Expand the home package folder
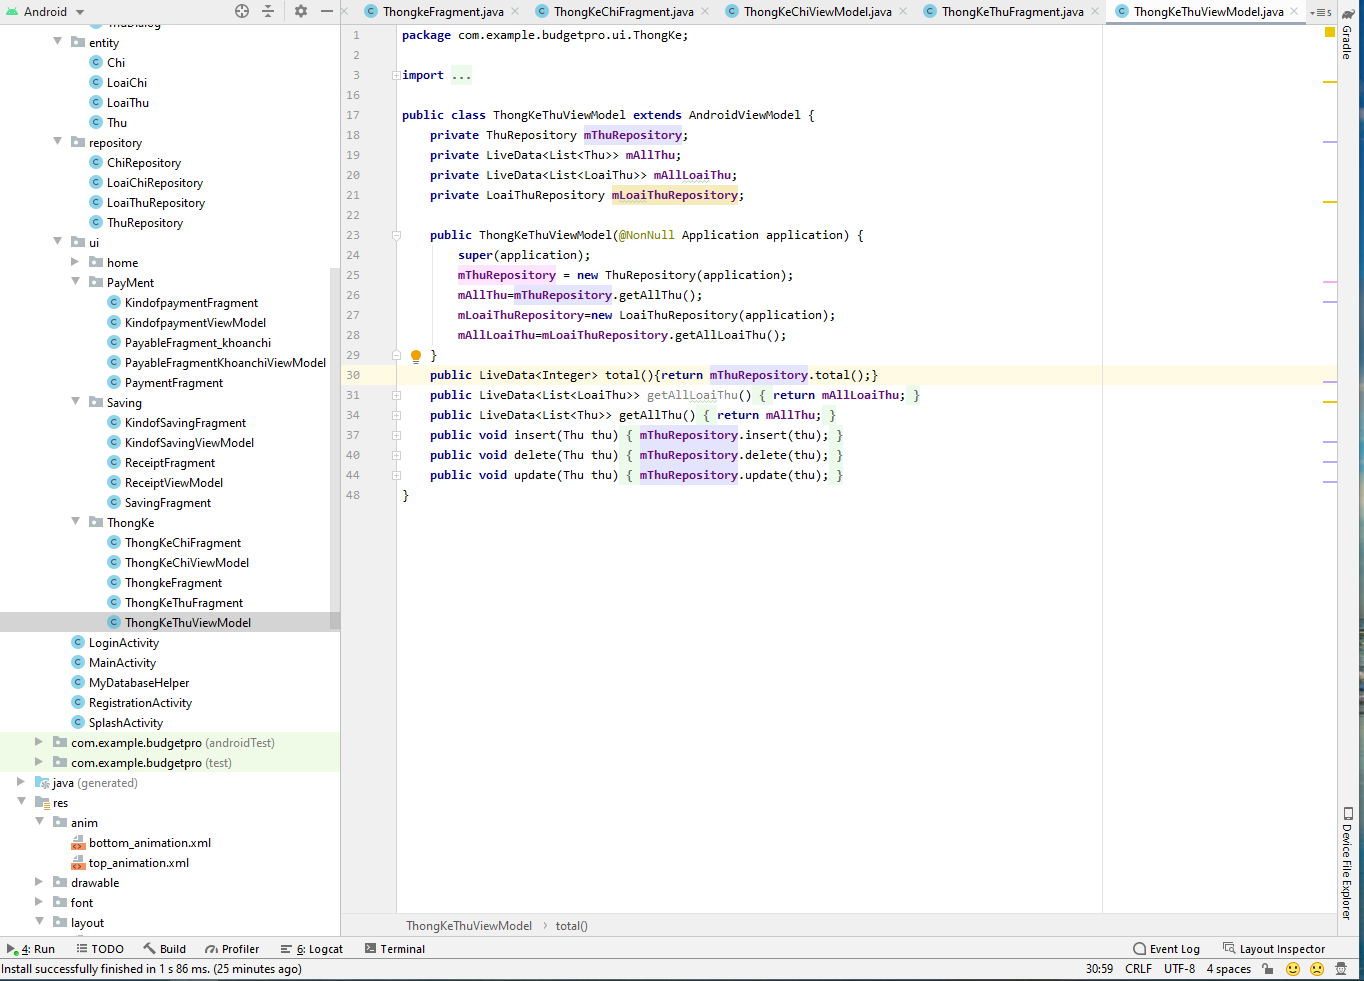Viewport: 1364px width, 981px height. [76, 262]
